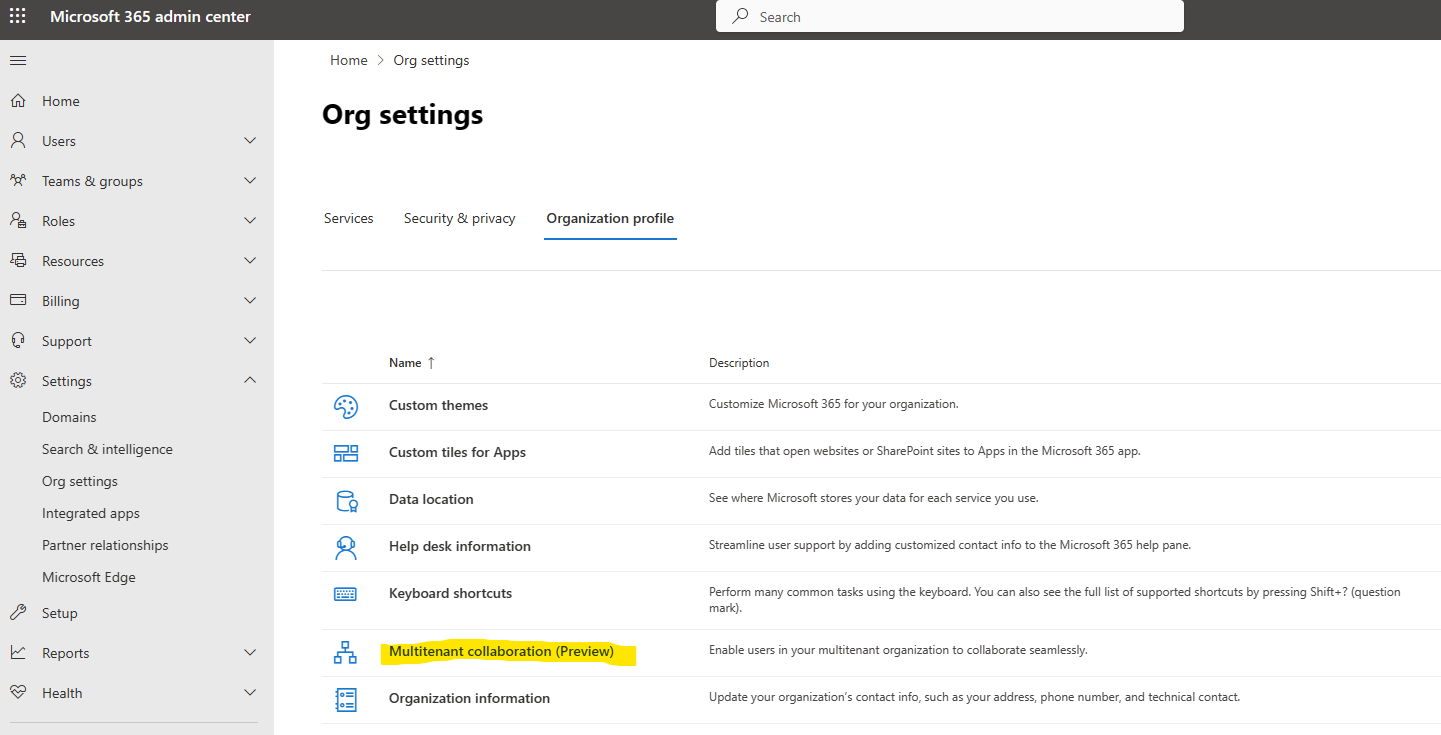The width and height of the screenshot is (1441, 735).
Task: Expand the Reports menu chevron
Action: tap(250, 653)
